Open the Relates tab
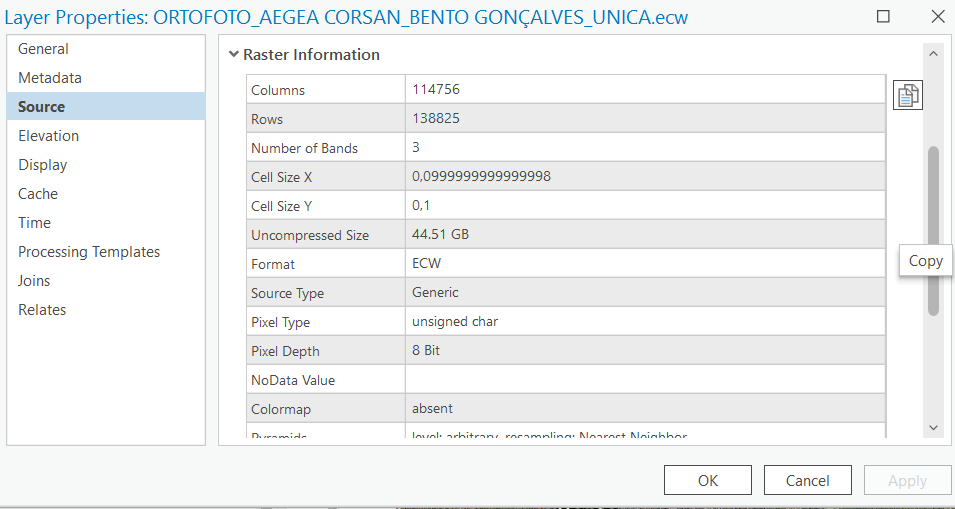This screenshot has height=509, width=955. [x=42, y=310]
